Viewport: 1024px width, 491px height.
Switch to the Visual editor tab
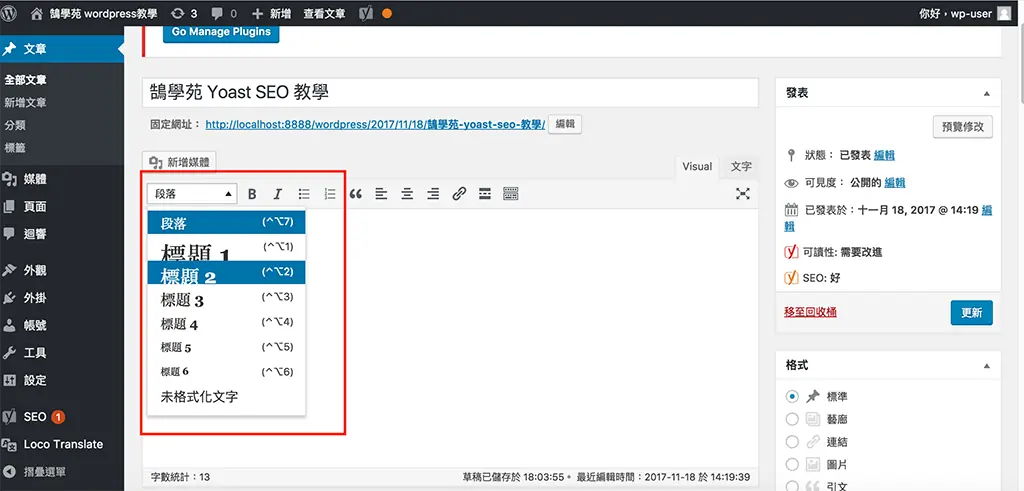point(697,166)
